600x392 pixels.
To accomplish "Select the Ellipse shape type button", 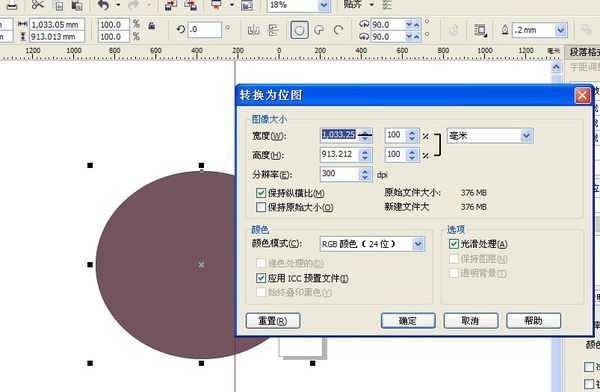I will [299, 30].
